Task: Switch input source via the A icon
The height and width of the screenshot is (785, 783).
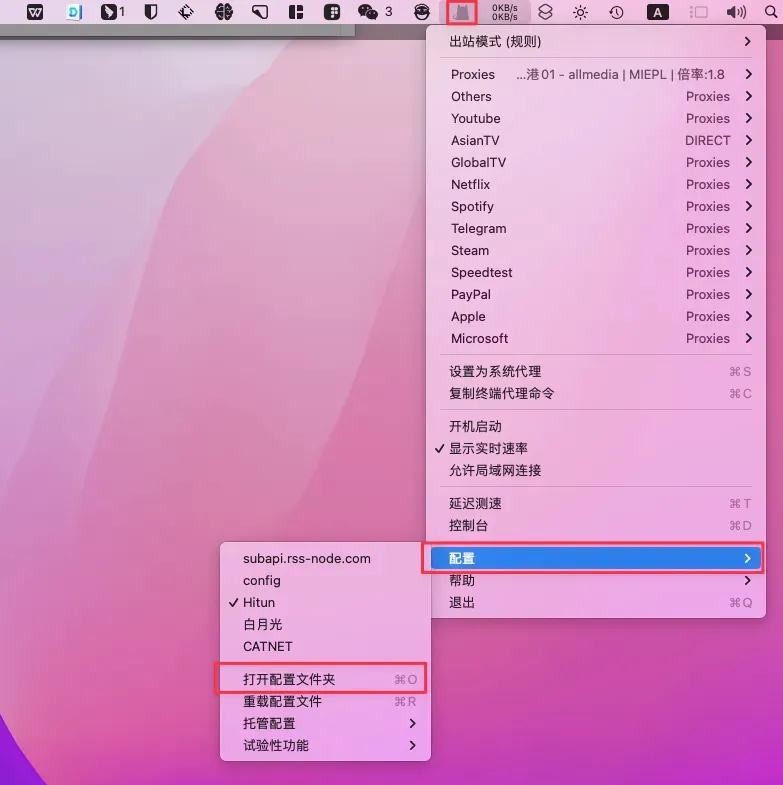Action: 657,12
